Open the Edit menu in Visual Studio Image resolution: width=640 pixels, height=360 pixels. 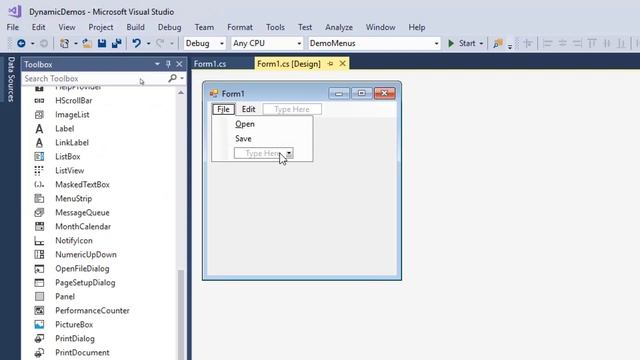[38, 27]
